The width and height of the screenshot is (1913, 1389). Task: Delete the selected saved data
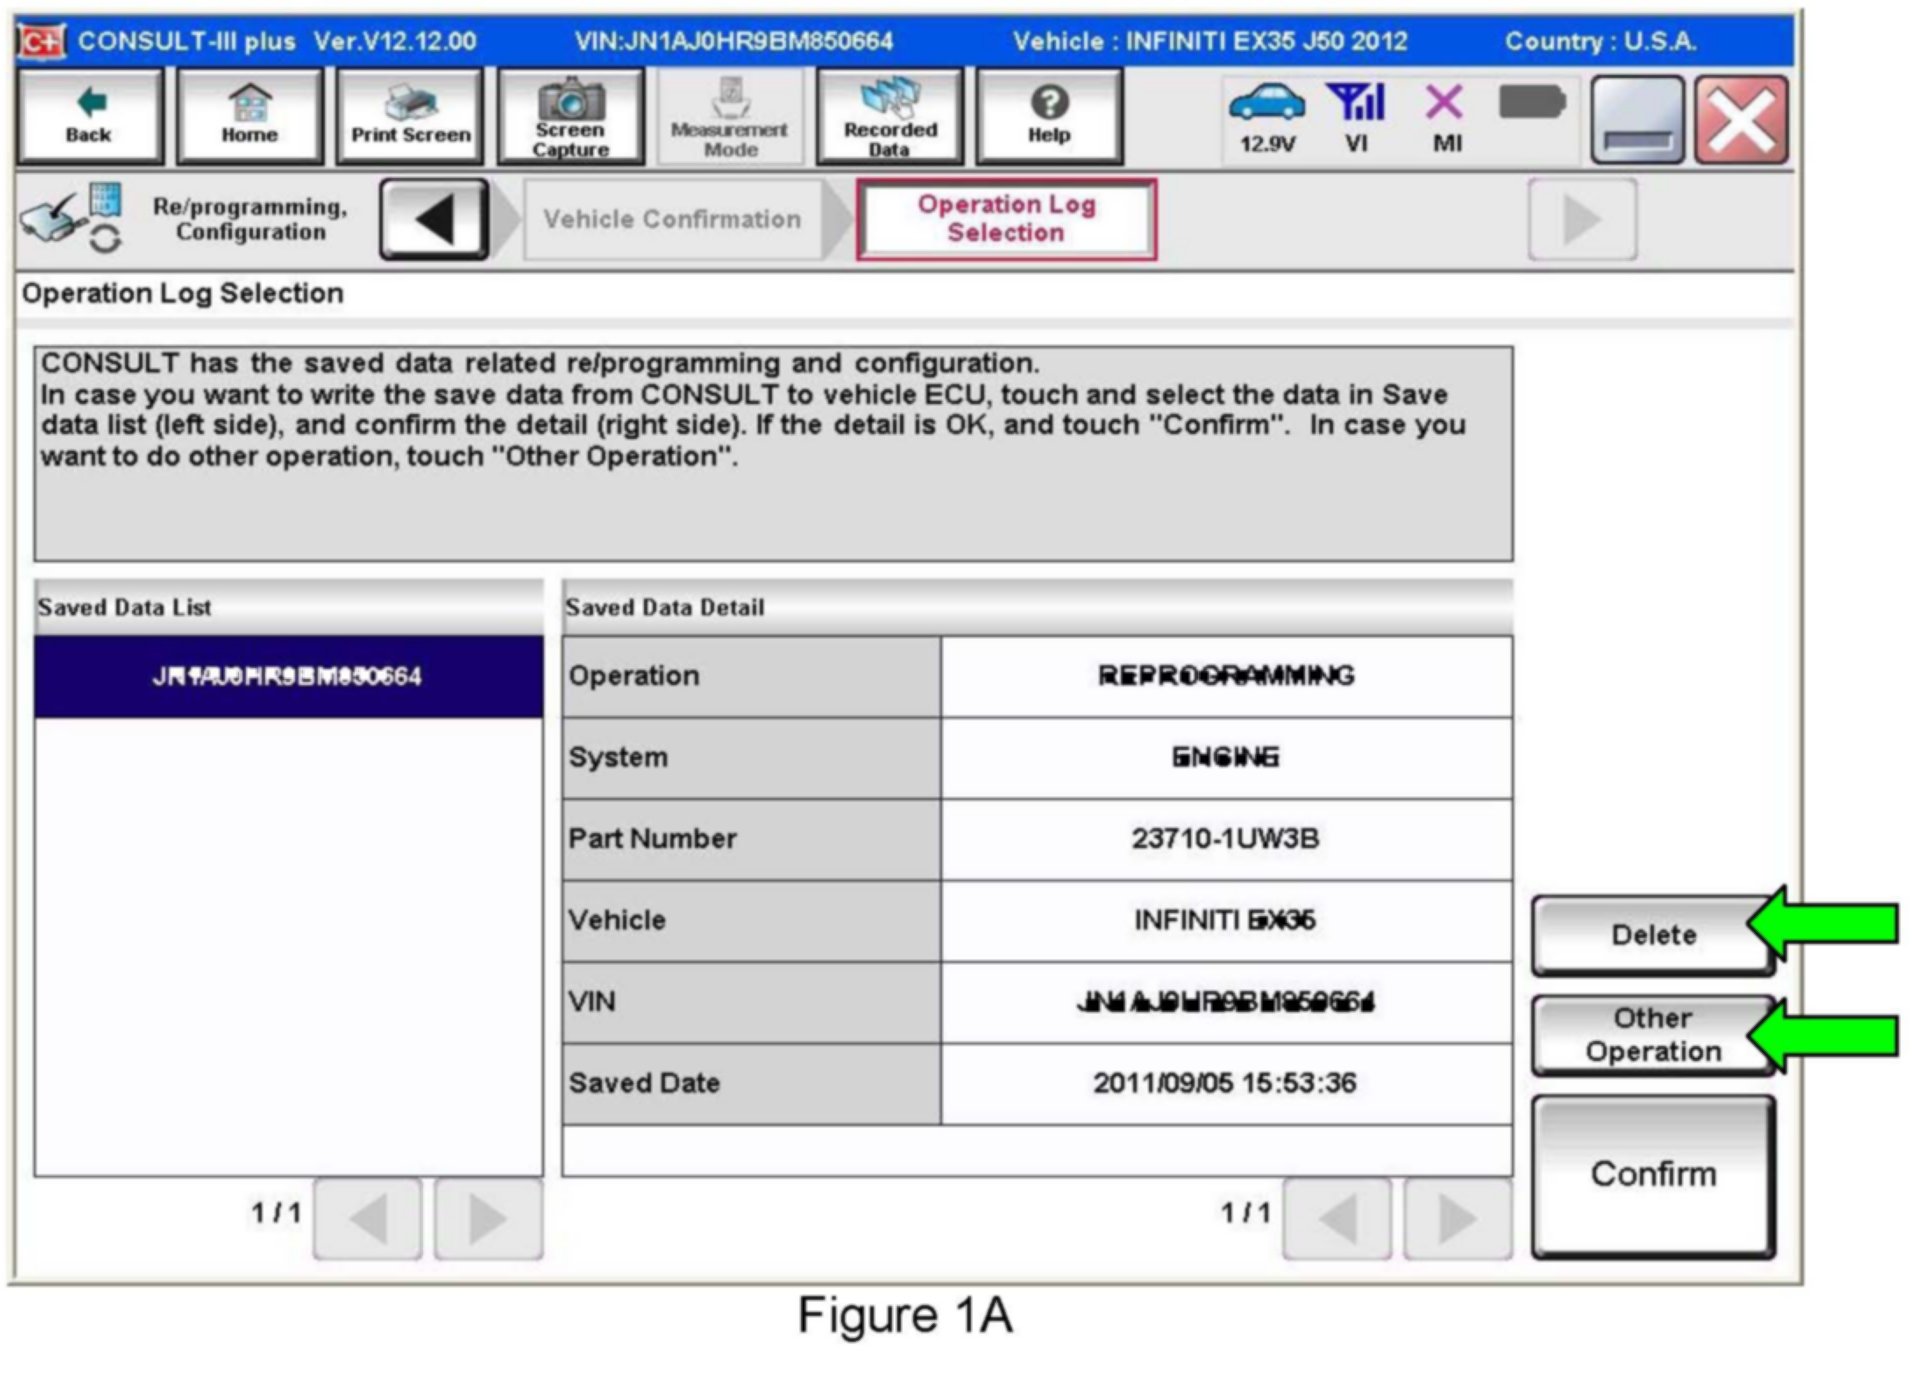click(x=1651, y=935)
